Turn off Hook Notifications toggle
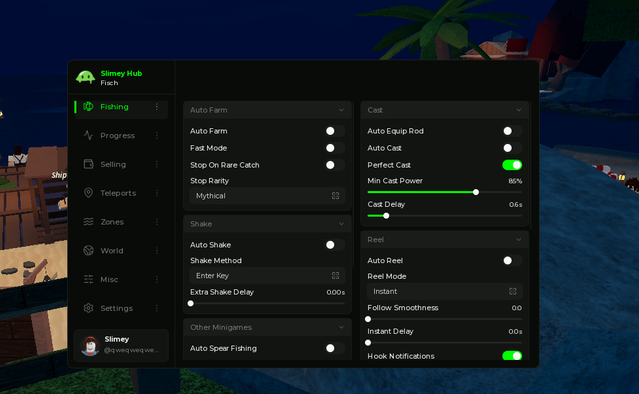This screenshot has width=639, height=394. (x=512, y=356)
